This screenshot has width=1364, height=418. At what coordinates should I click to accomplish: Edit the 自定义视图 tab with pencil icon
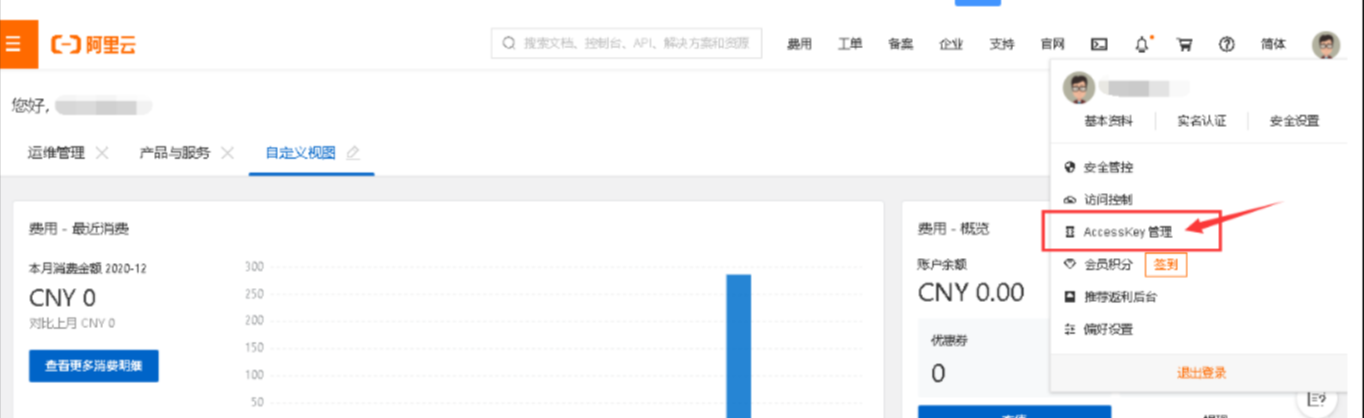352,153
